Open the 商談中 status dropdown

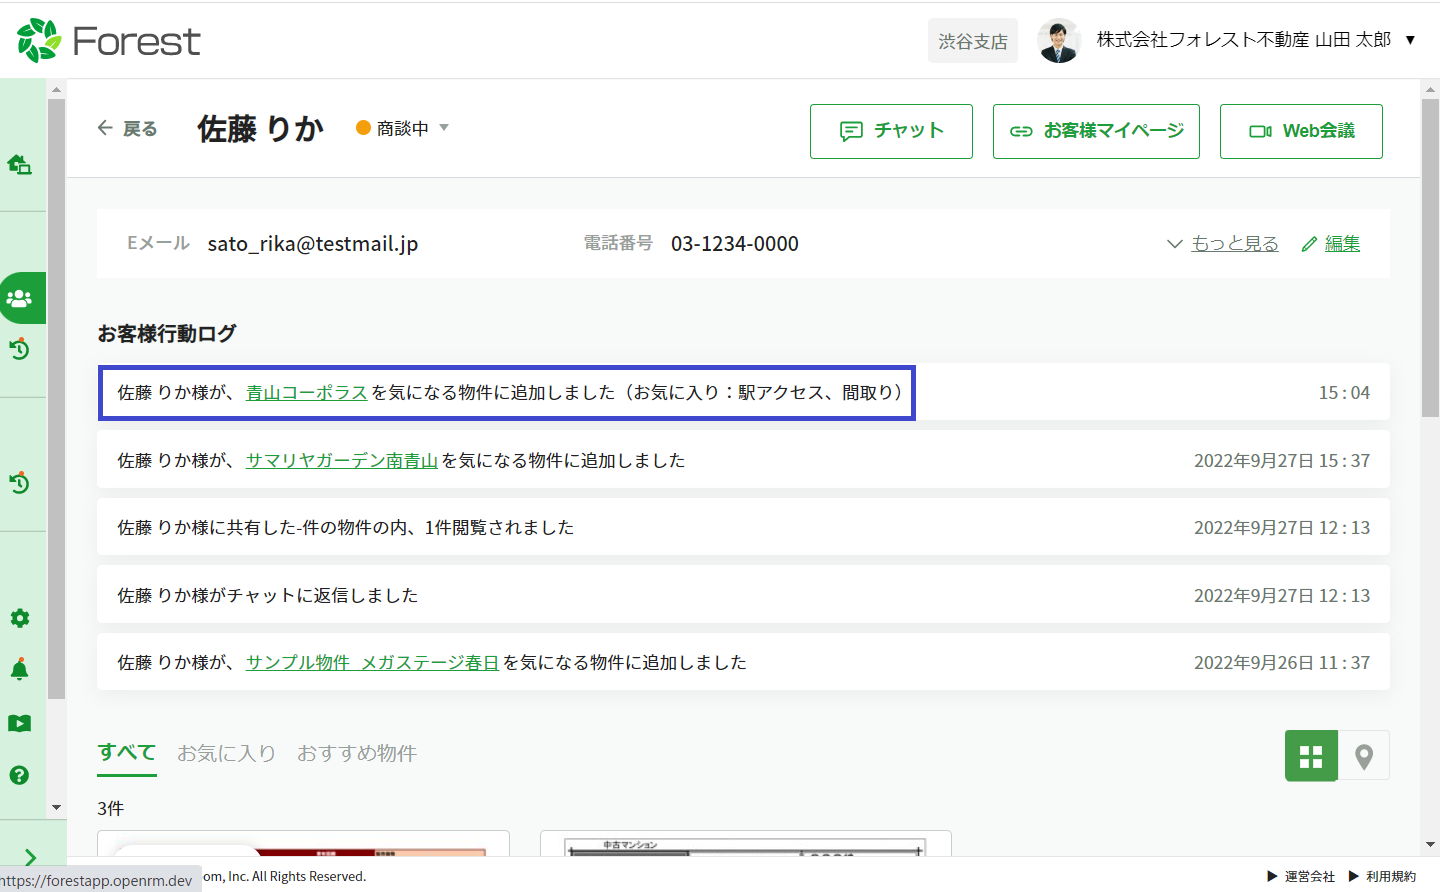click(x=403, y=128)
